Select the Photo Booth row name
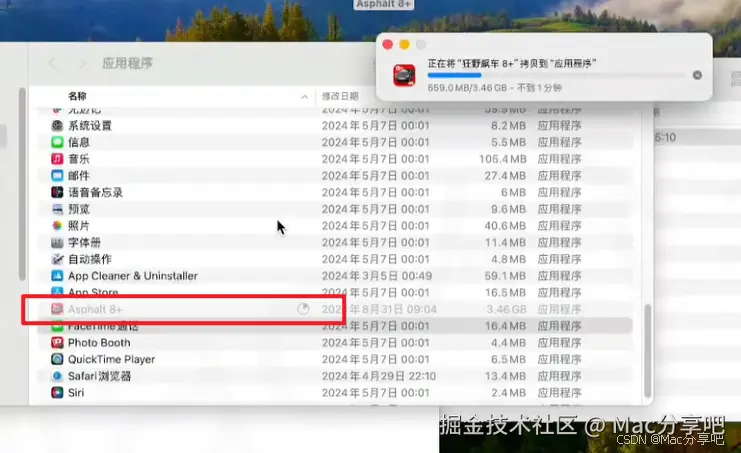 click(99, 342)
